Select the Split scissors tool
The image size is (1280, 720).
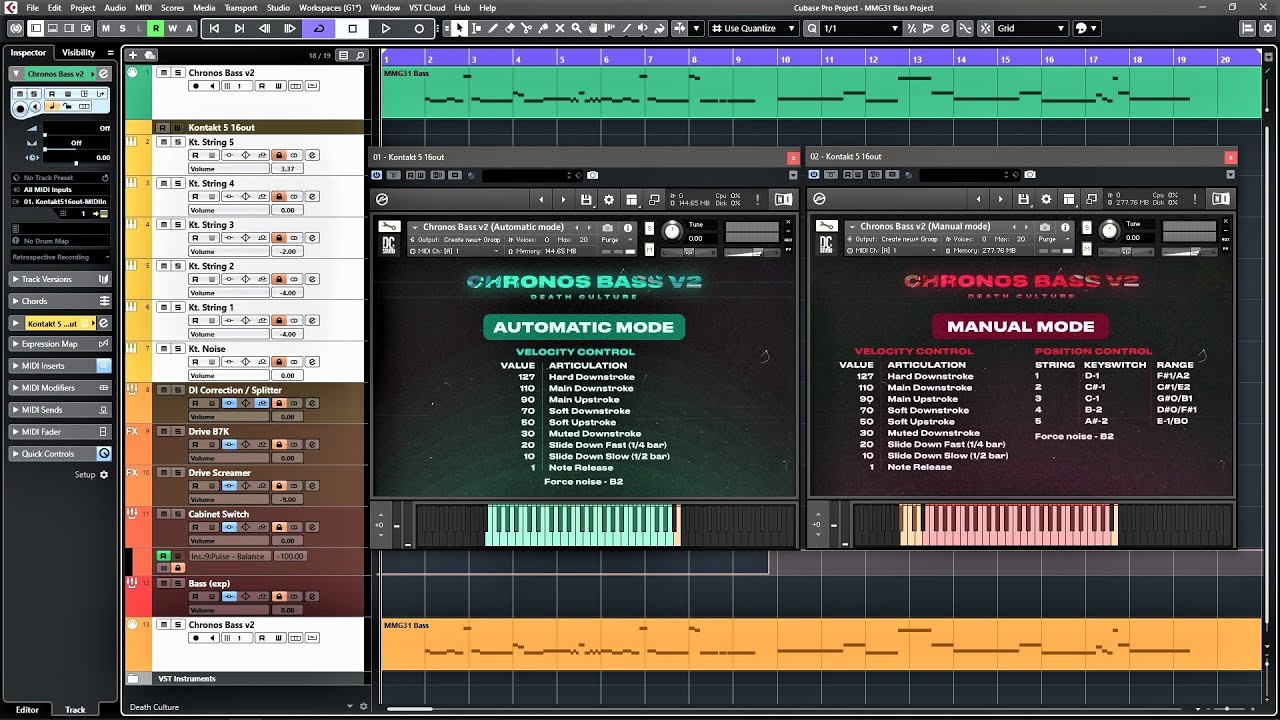pos(526,28)
